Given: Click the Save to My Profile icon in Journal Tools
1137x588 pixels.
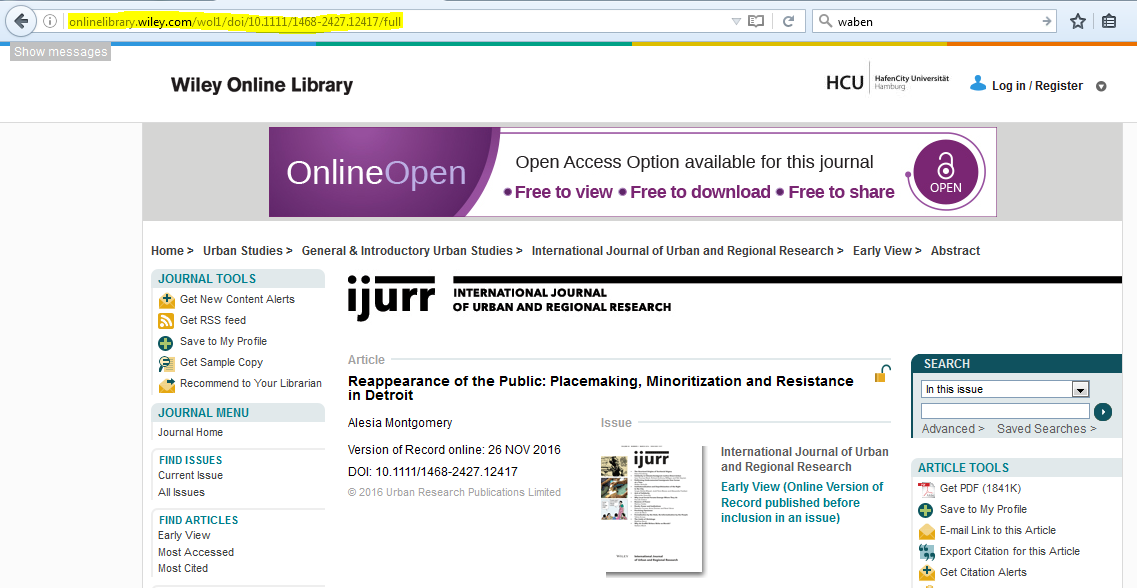Looking at the screenshot, I should [167, 342].
